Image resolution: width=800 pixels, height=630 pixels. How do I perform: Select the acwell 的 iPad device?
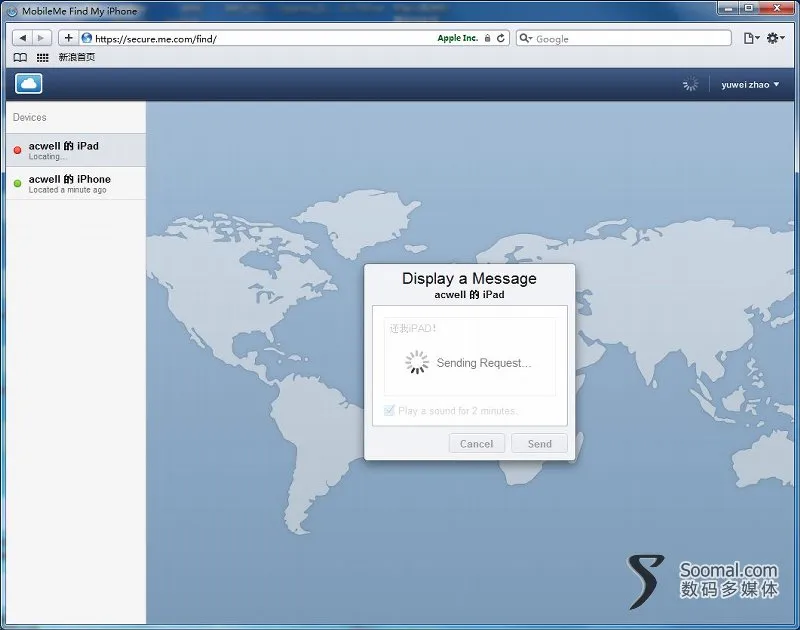click(x=76, y=150)
